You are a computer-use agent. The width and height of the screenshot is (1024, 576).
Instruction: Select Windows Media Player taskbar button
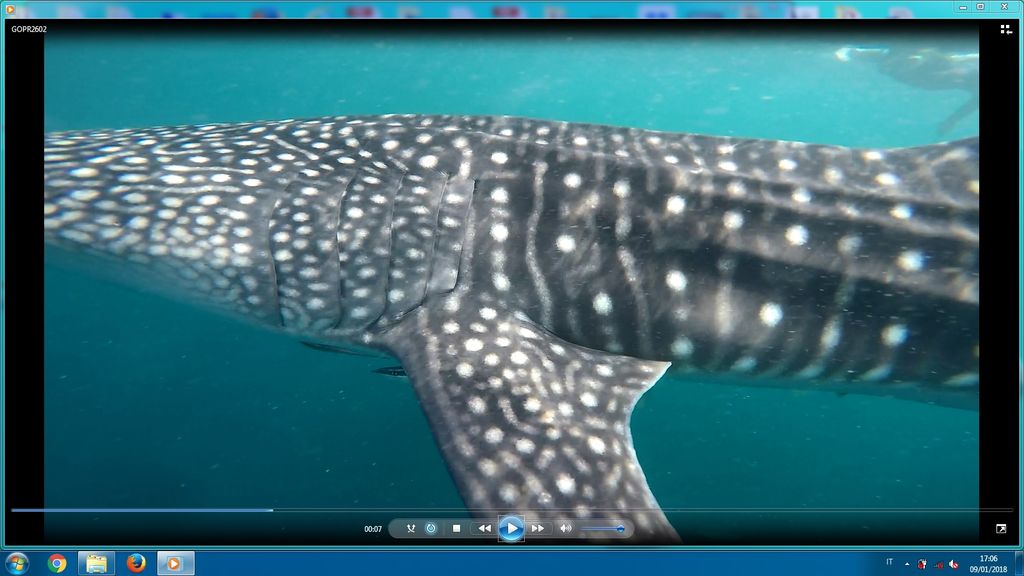(x=175, y=563)
